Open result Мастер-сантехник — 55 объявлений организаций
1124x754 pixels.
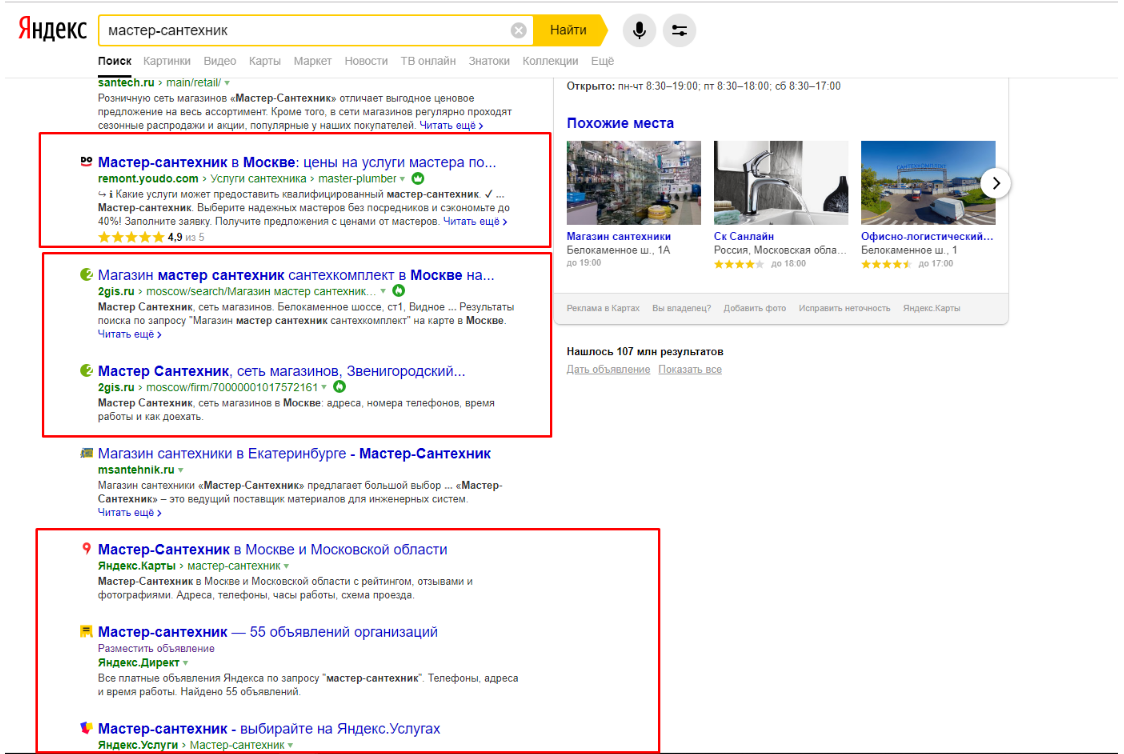pos(267,632)
